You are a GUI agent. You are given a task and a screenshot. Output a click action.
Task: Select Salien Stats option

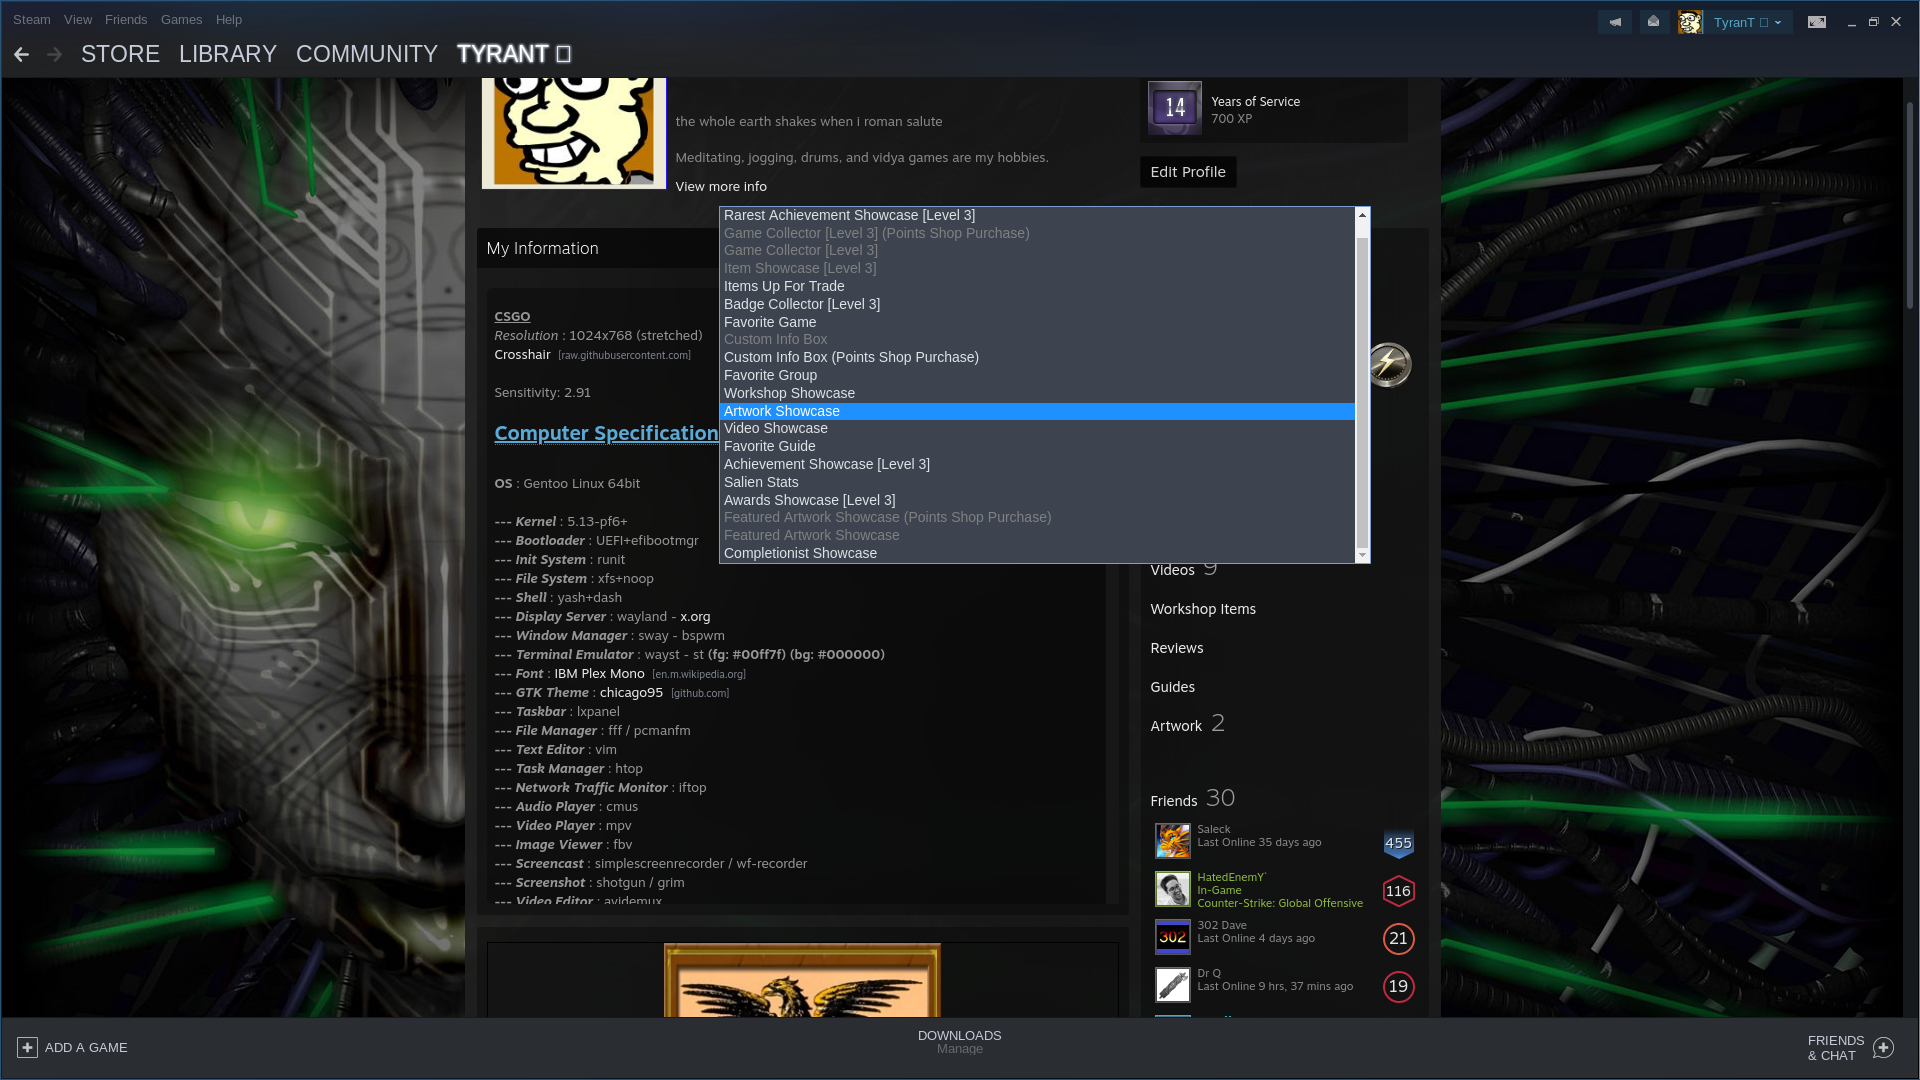tap(1037, 482)
